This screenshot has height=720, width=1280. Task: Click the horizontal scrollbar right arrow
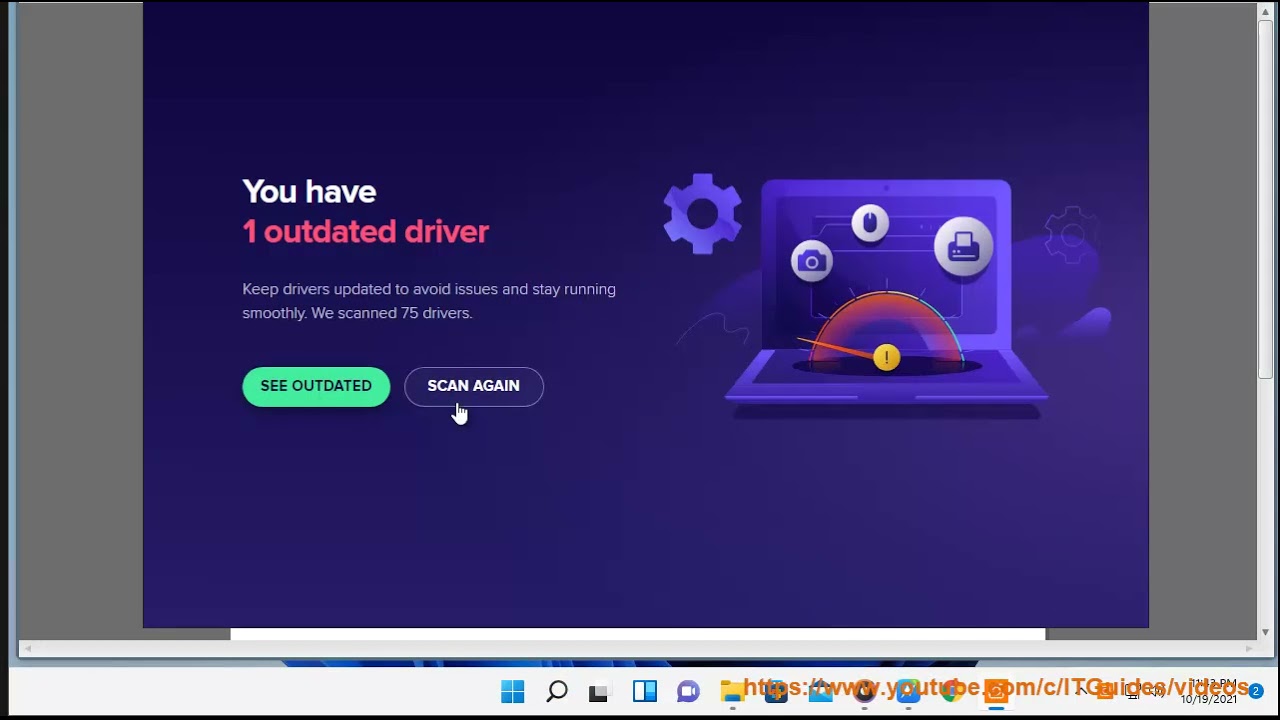1248,649
